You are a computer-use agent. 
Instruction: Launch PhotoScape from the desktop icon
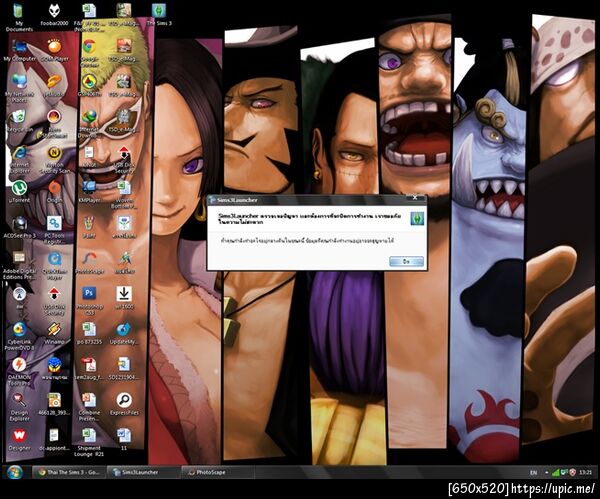(89, 263)
